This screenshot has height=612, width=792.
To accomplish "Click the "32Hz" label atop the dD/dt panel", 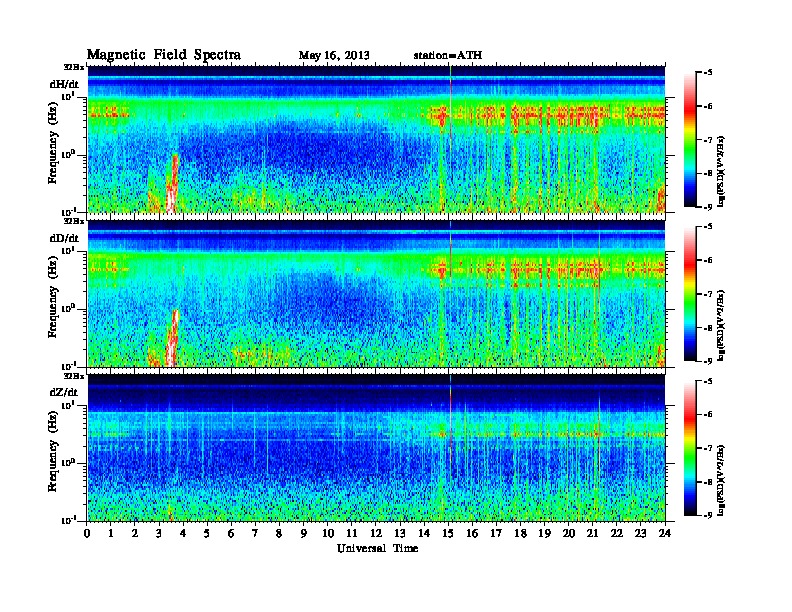I will pos(73,221).
